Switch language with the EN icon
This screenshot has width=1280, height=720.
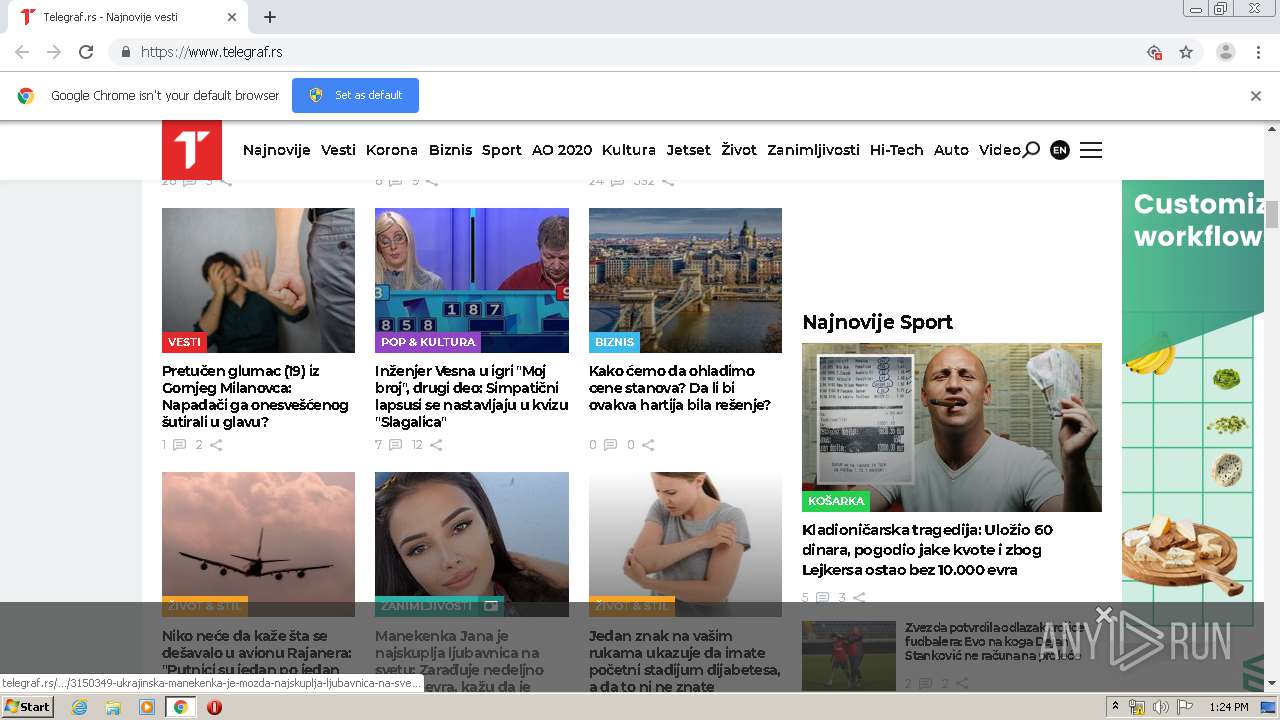point(1060,150)
